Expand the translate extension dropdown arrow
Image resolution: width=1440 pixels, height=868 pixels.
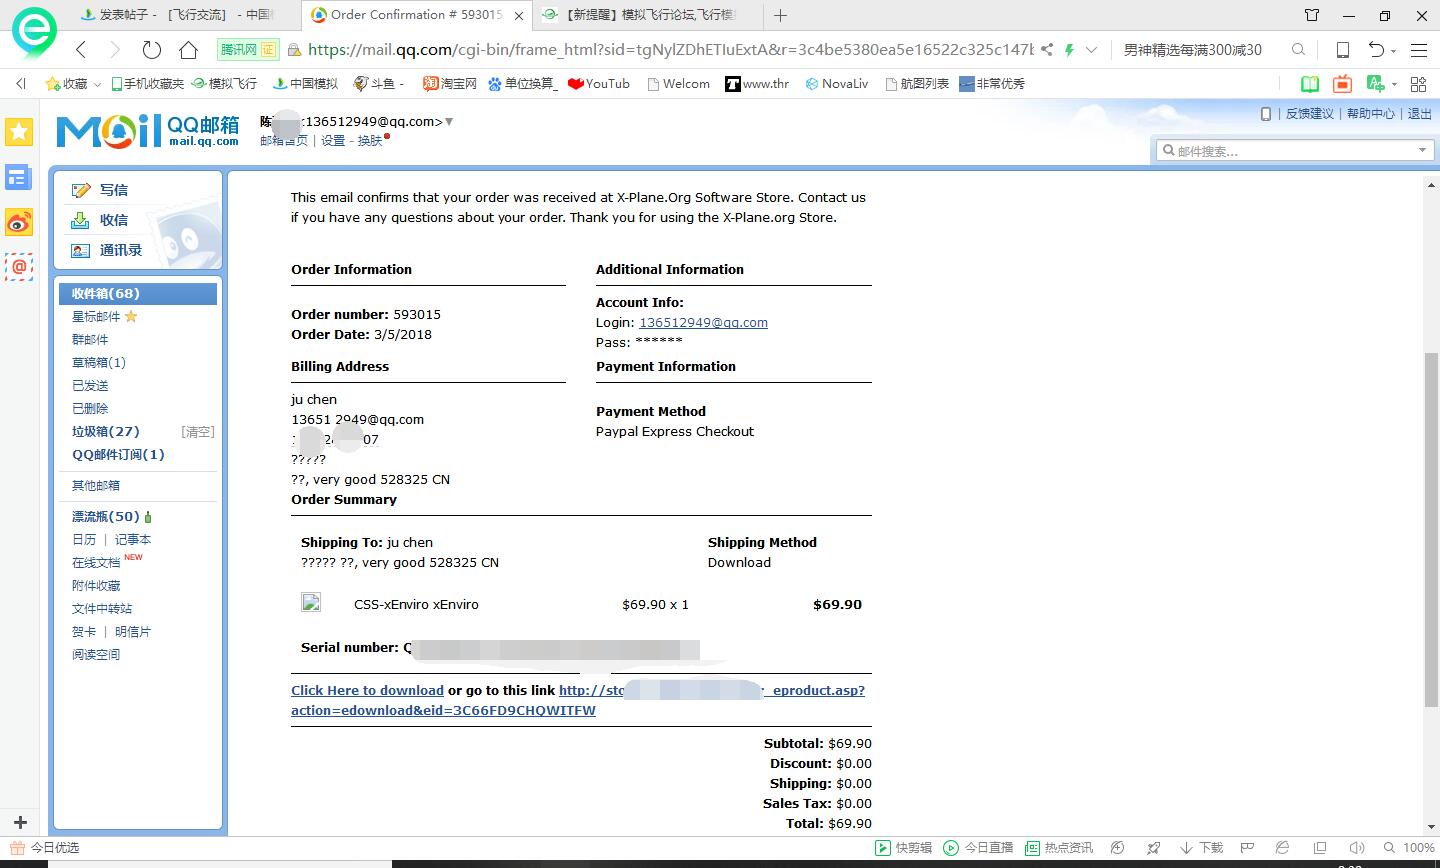pos(1394,85)
